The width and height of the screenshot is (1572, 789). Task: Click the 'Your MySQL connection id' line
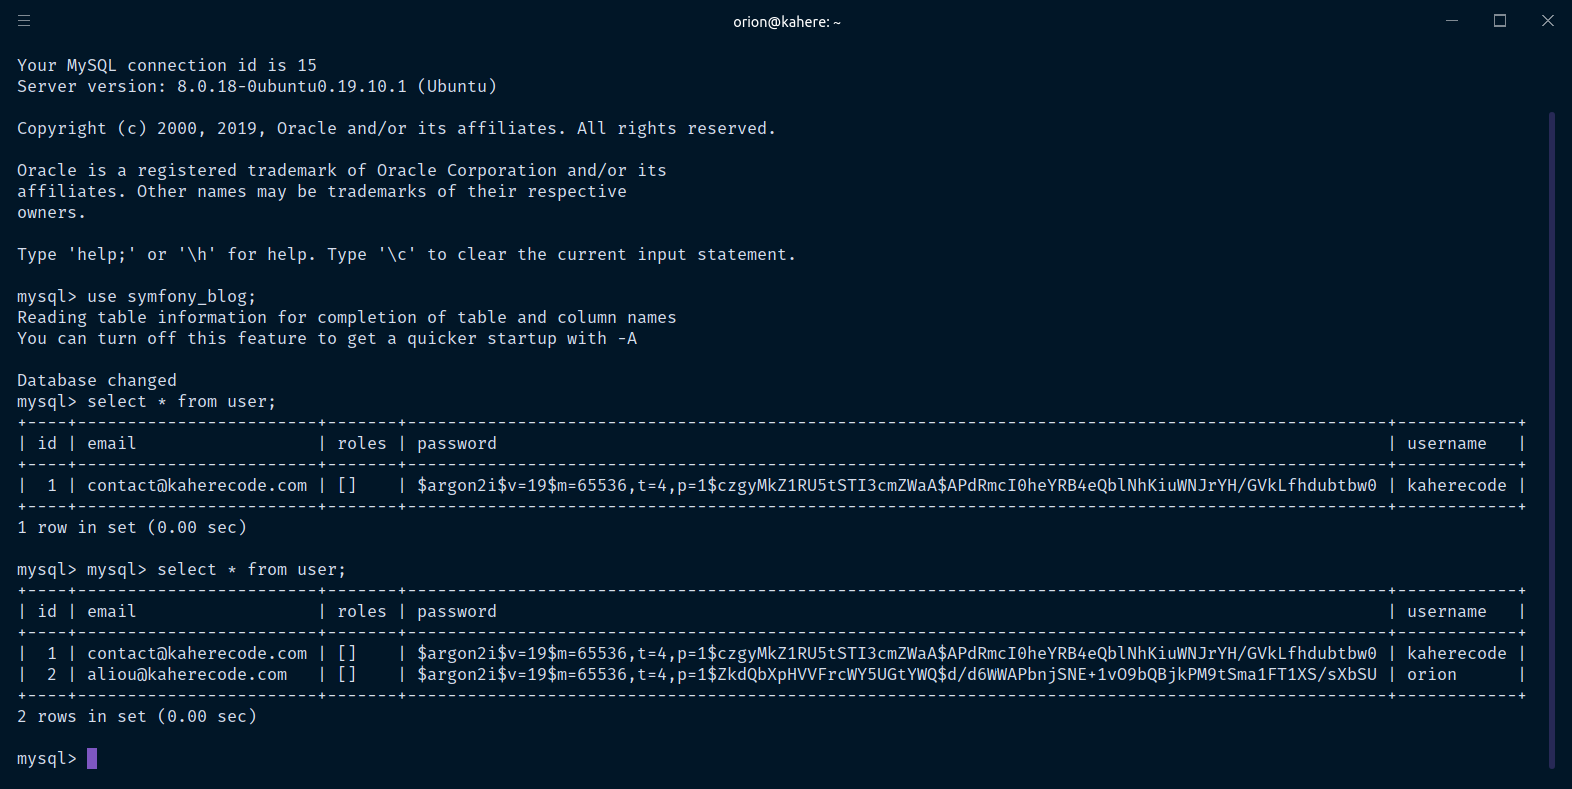(x=167, y=66)
